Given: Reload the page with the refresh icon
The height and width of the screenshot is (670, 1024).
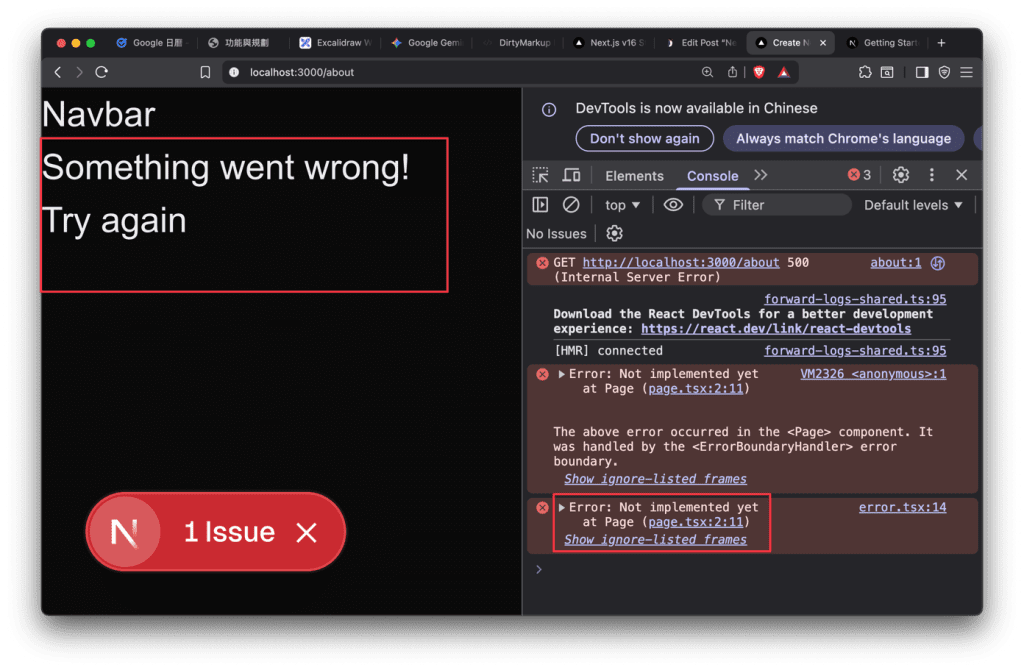Looking at the screenshot, I should (101, 72).
